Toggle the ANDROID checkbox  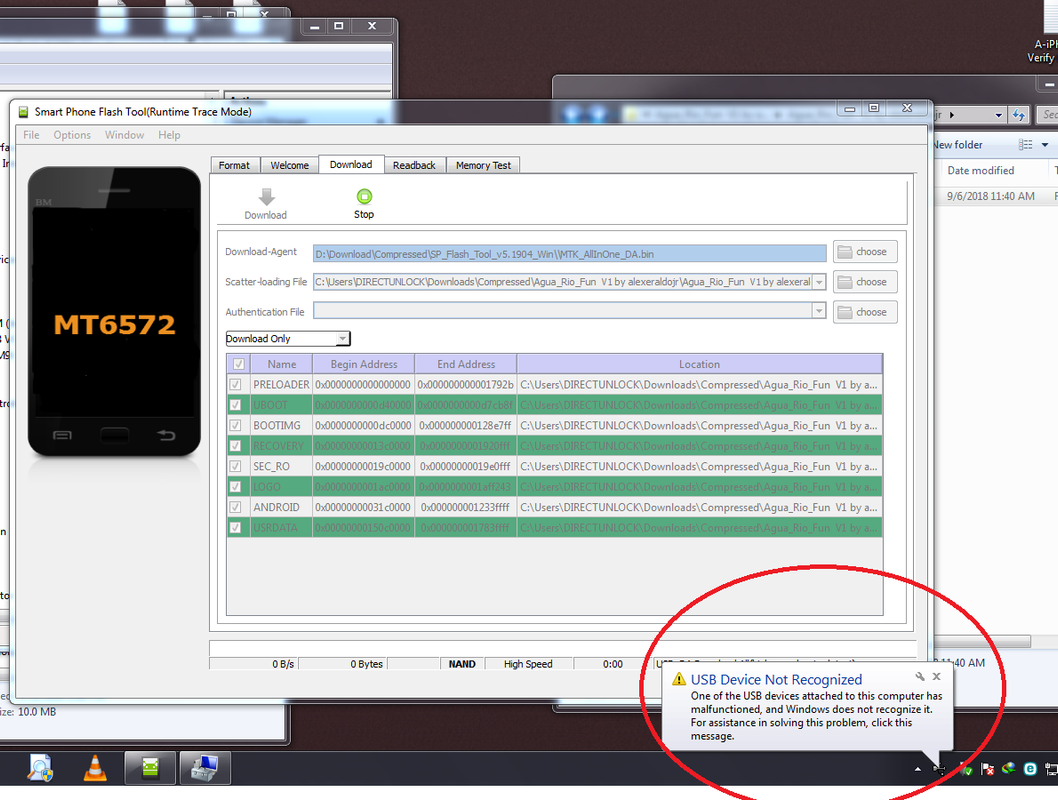click(235, 507)
